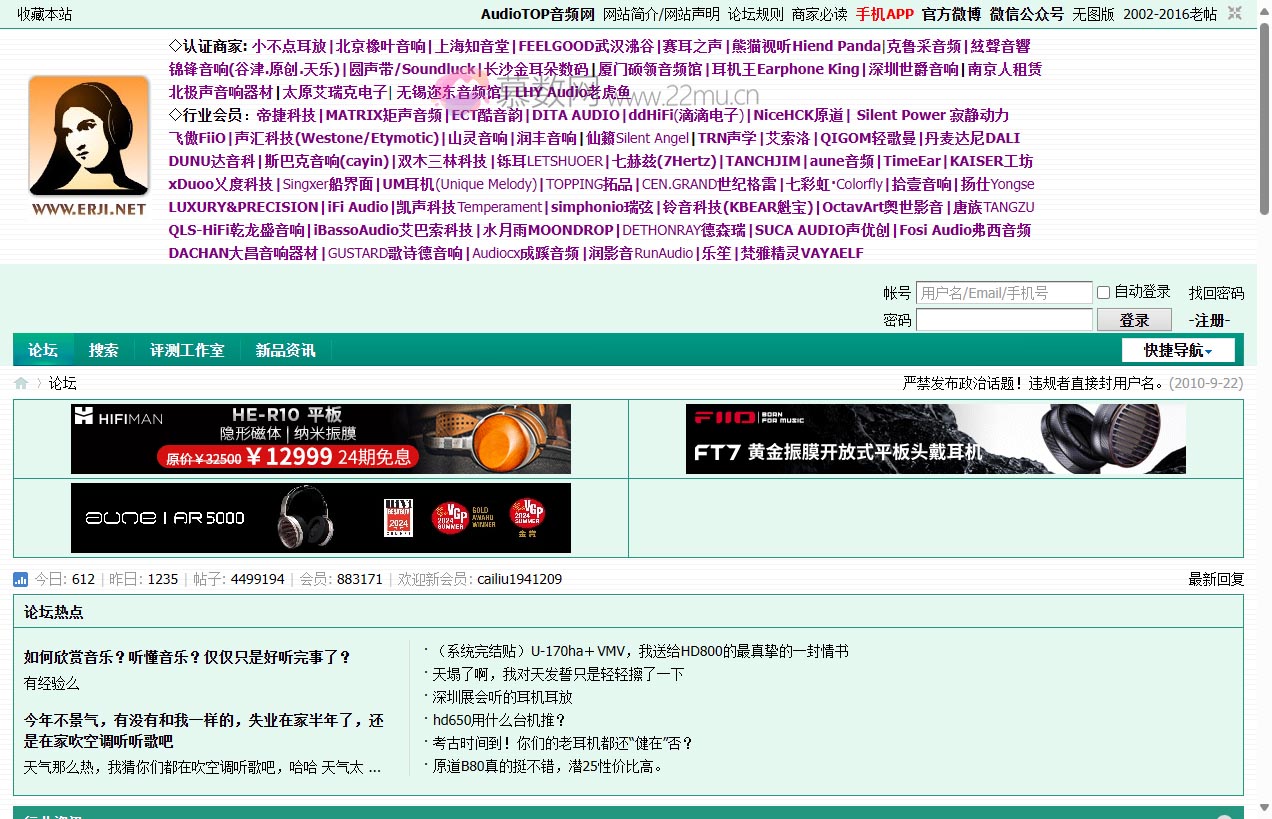Click the home icon in the breadcrumb bar
The width and height of the screenshot is (1272, 819).
point(20,382)
